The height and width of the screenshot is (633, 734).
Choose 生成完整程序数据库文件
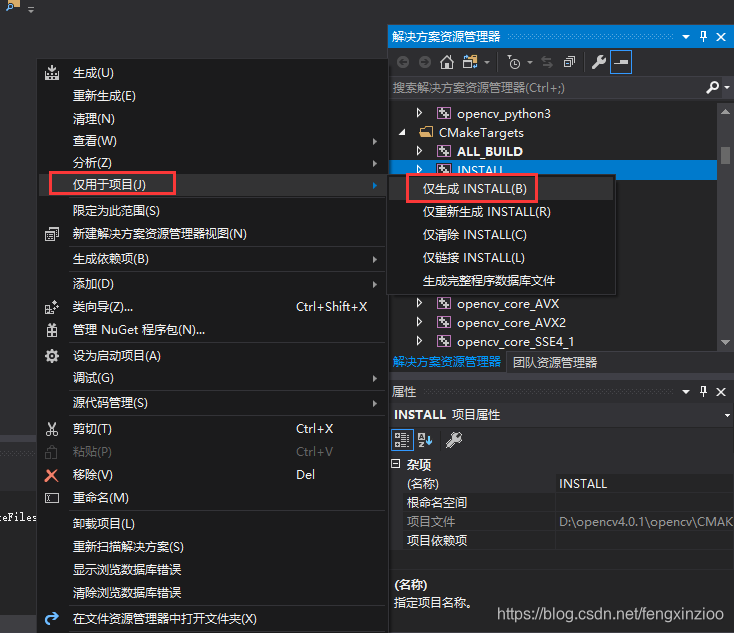click(x=501, y=280)
